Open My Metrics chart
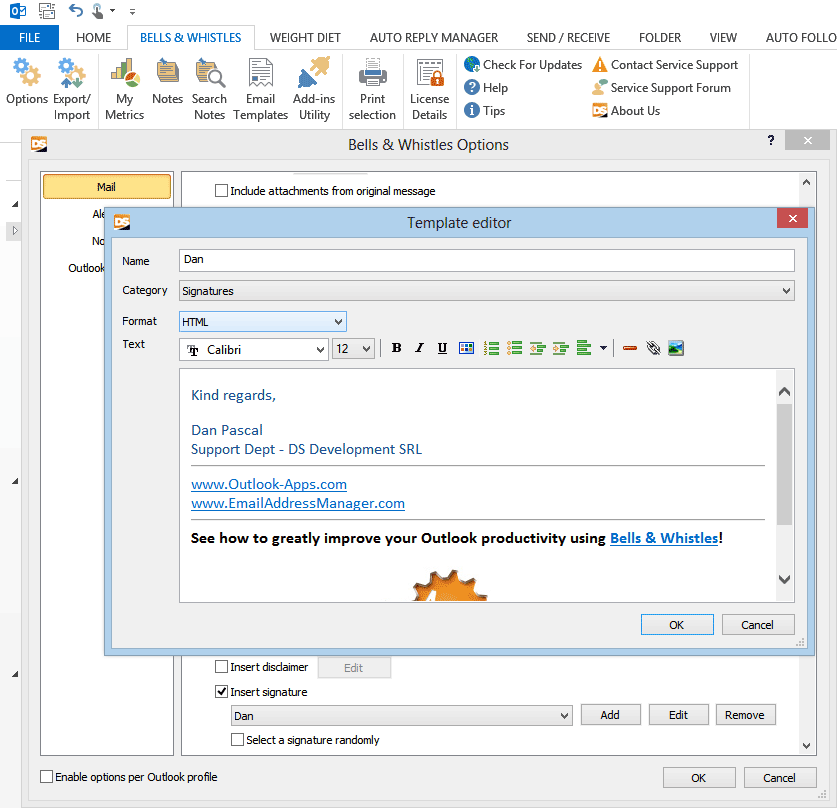Image resolution: width=837 pixels, height=808 pixels. (124, 89)
